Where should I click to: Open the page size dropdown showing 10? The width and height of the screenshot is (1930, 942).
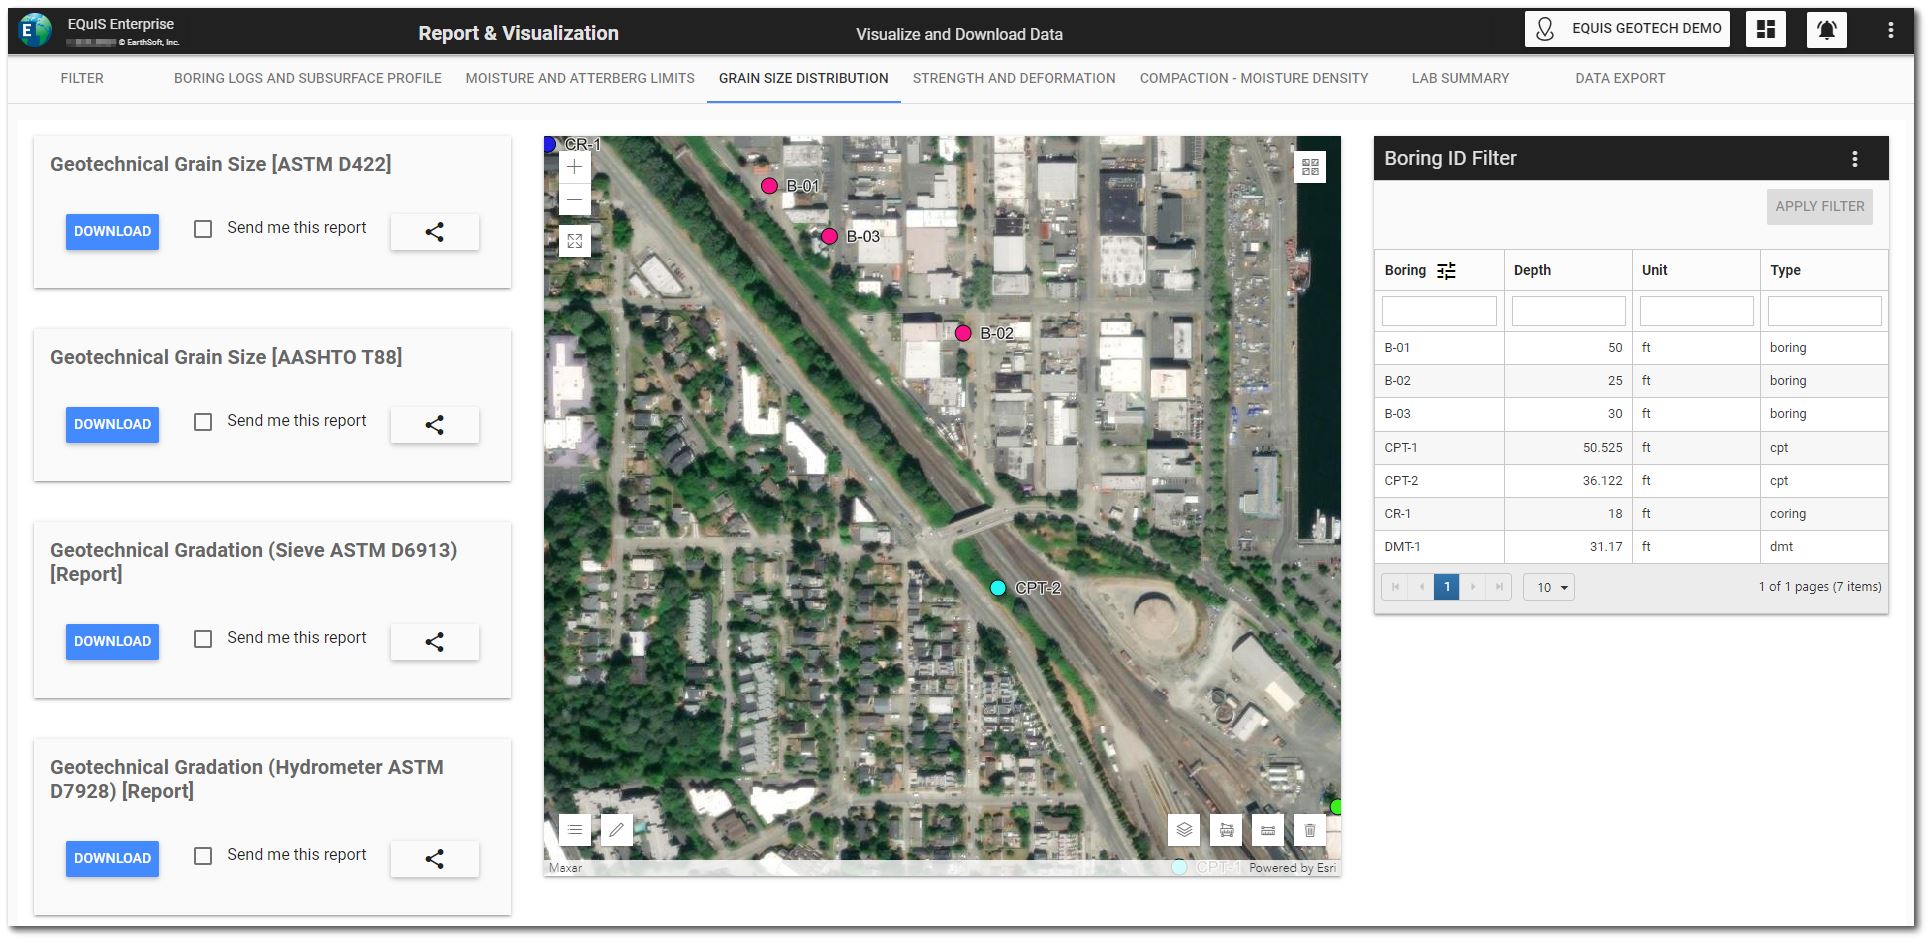tap(1548, 587)
